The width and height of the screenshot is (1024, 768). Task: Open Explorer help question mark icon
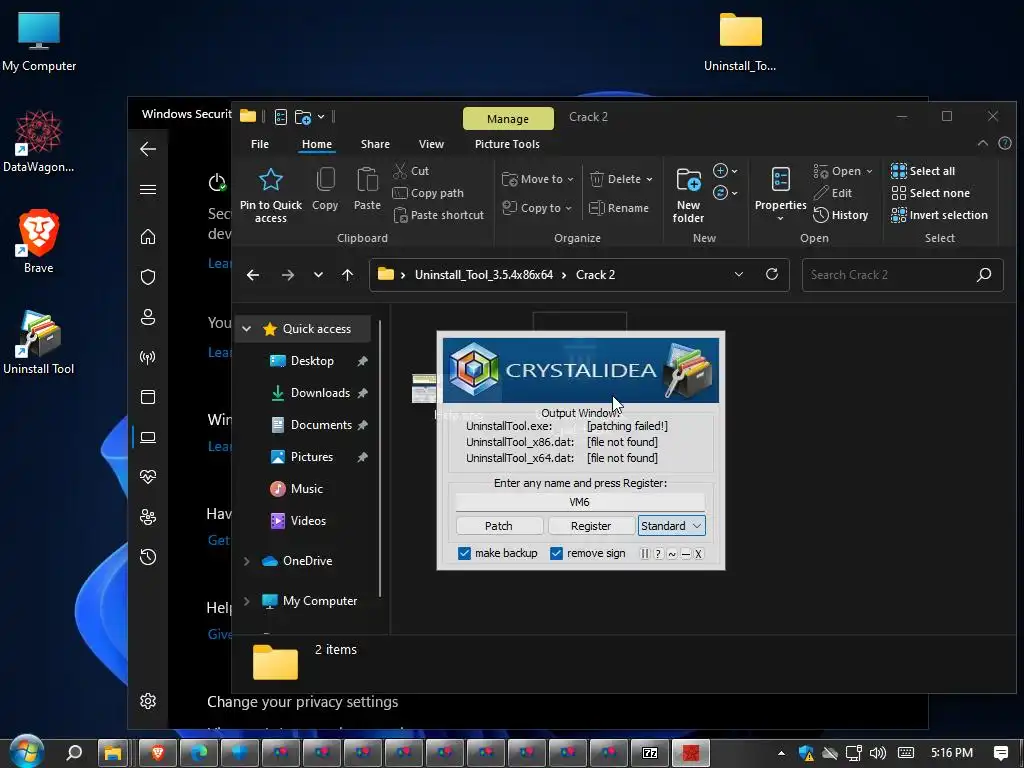coord(1005,144)
